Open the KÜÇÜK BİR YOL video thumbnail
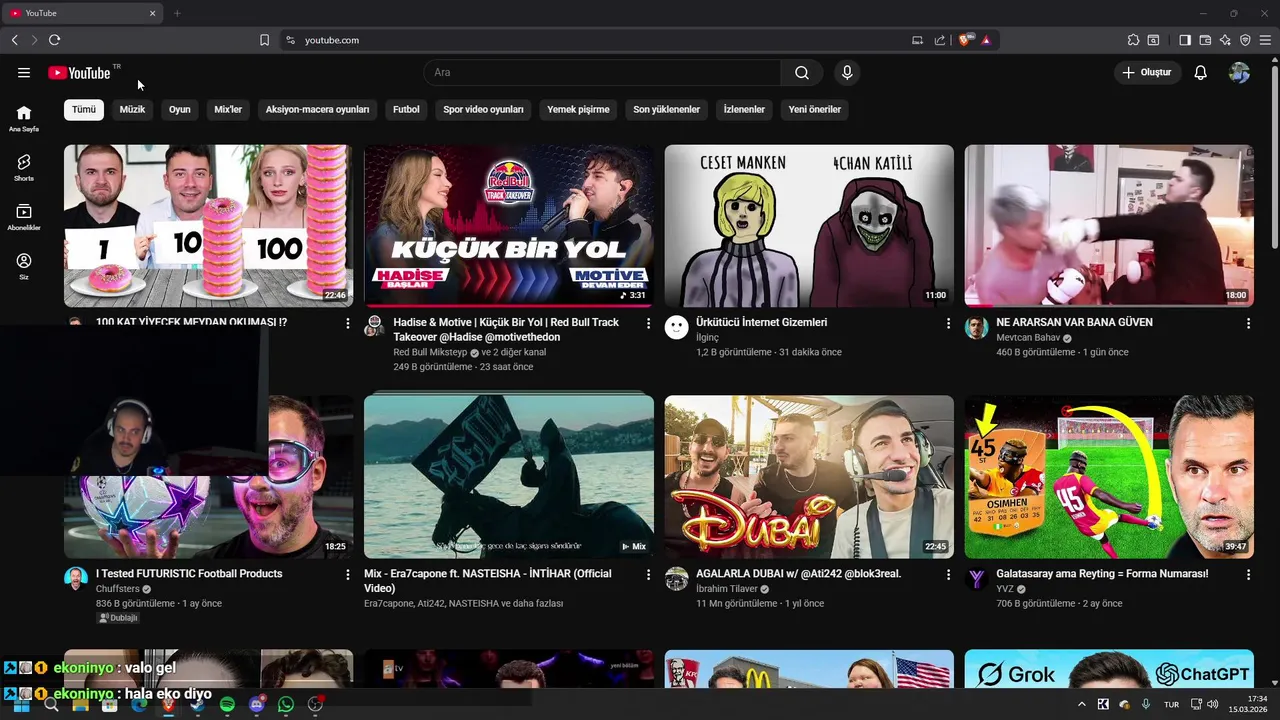Screen dimensions: 1280x720 pyautogui.click(x=509, y=226)
